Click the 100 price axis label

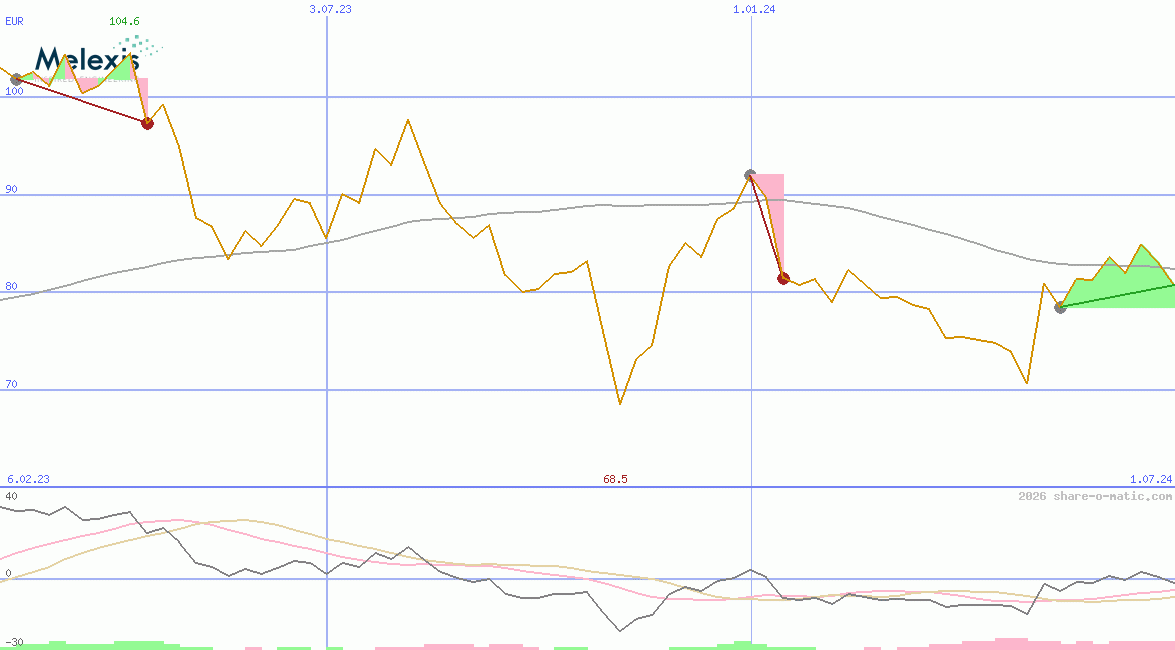pos(14,91)
